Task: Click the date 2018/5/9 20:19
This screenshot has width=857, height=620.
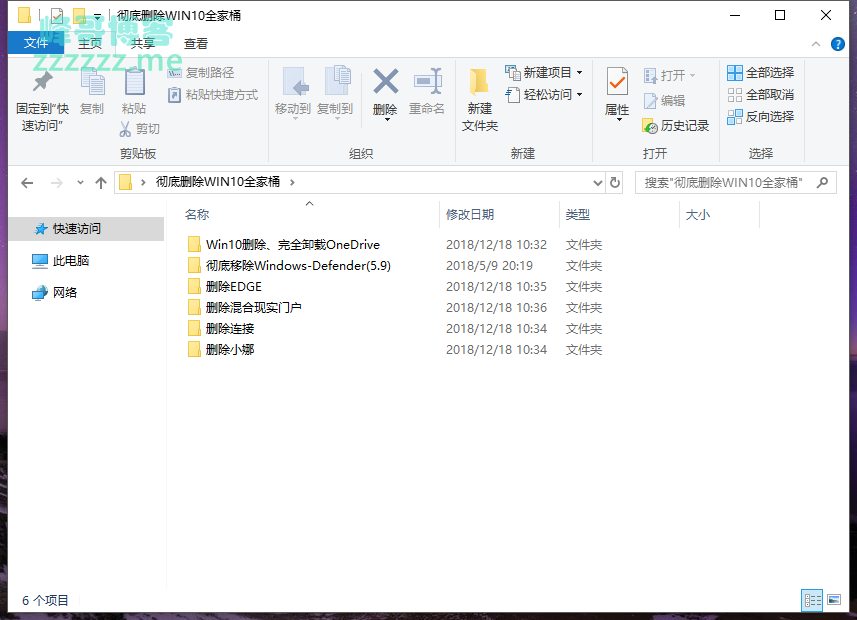Action: [x=489, y=266]
